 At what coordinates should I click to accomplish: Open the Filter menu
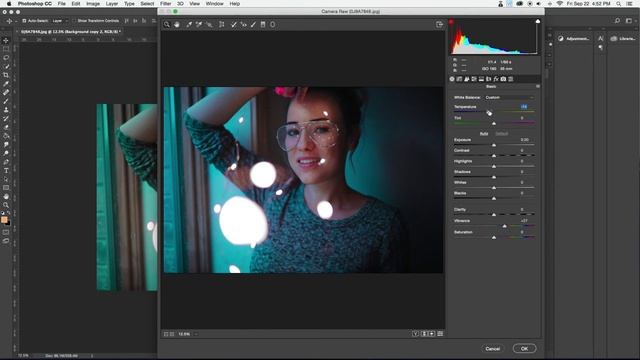165,4
